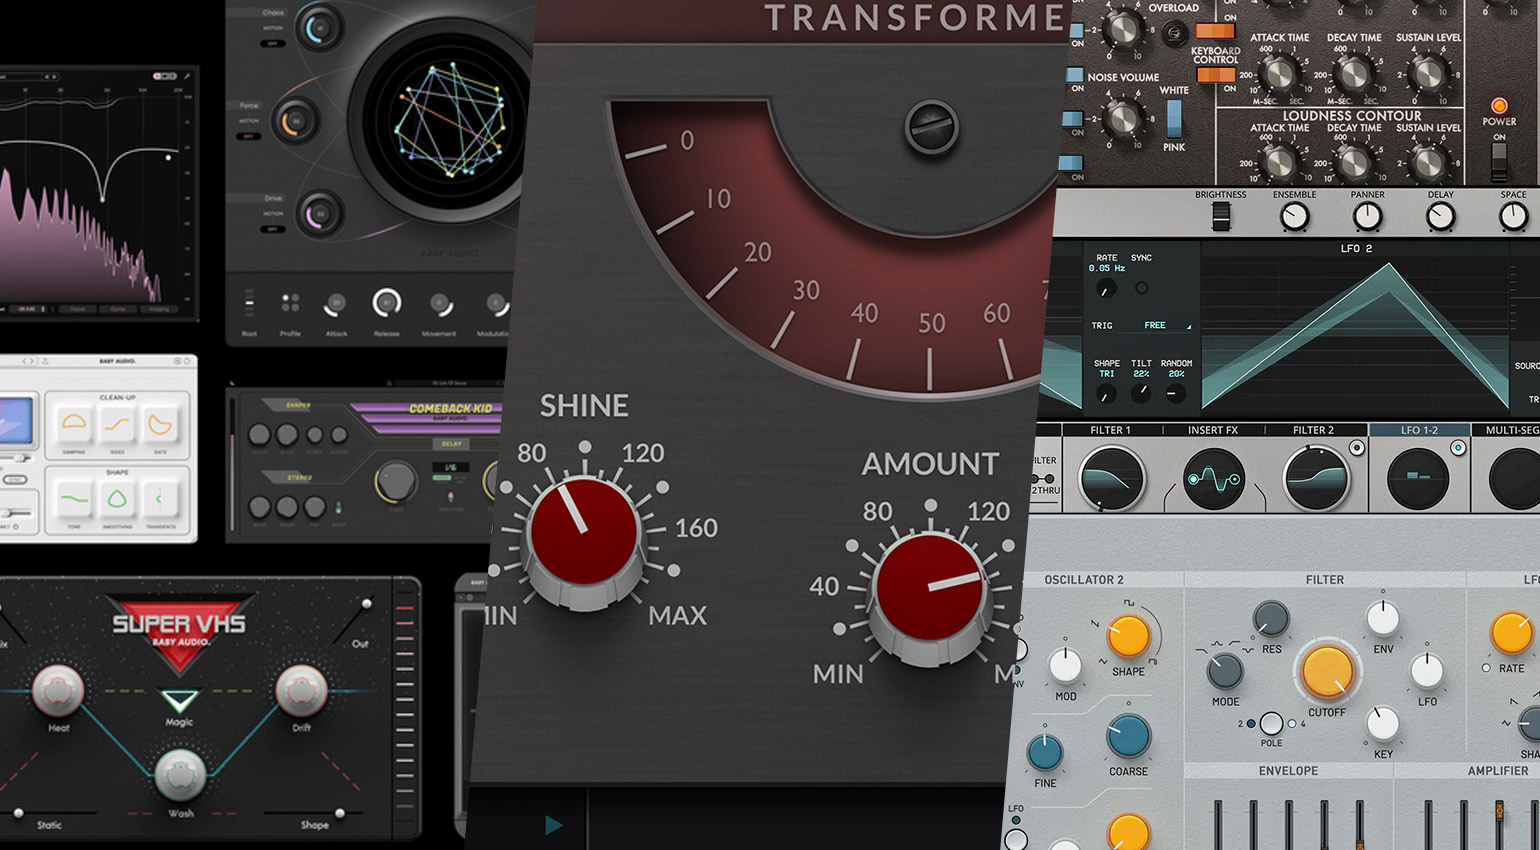Click the Noise Volume knob
Image resolution: width=1540 pixels, height=850 pixels.
(x=1124, y=119)
